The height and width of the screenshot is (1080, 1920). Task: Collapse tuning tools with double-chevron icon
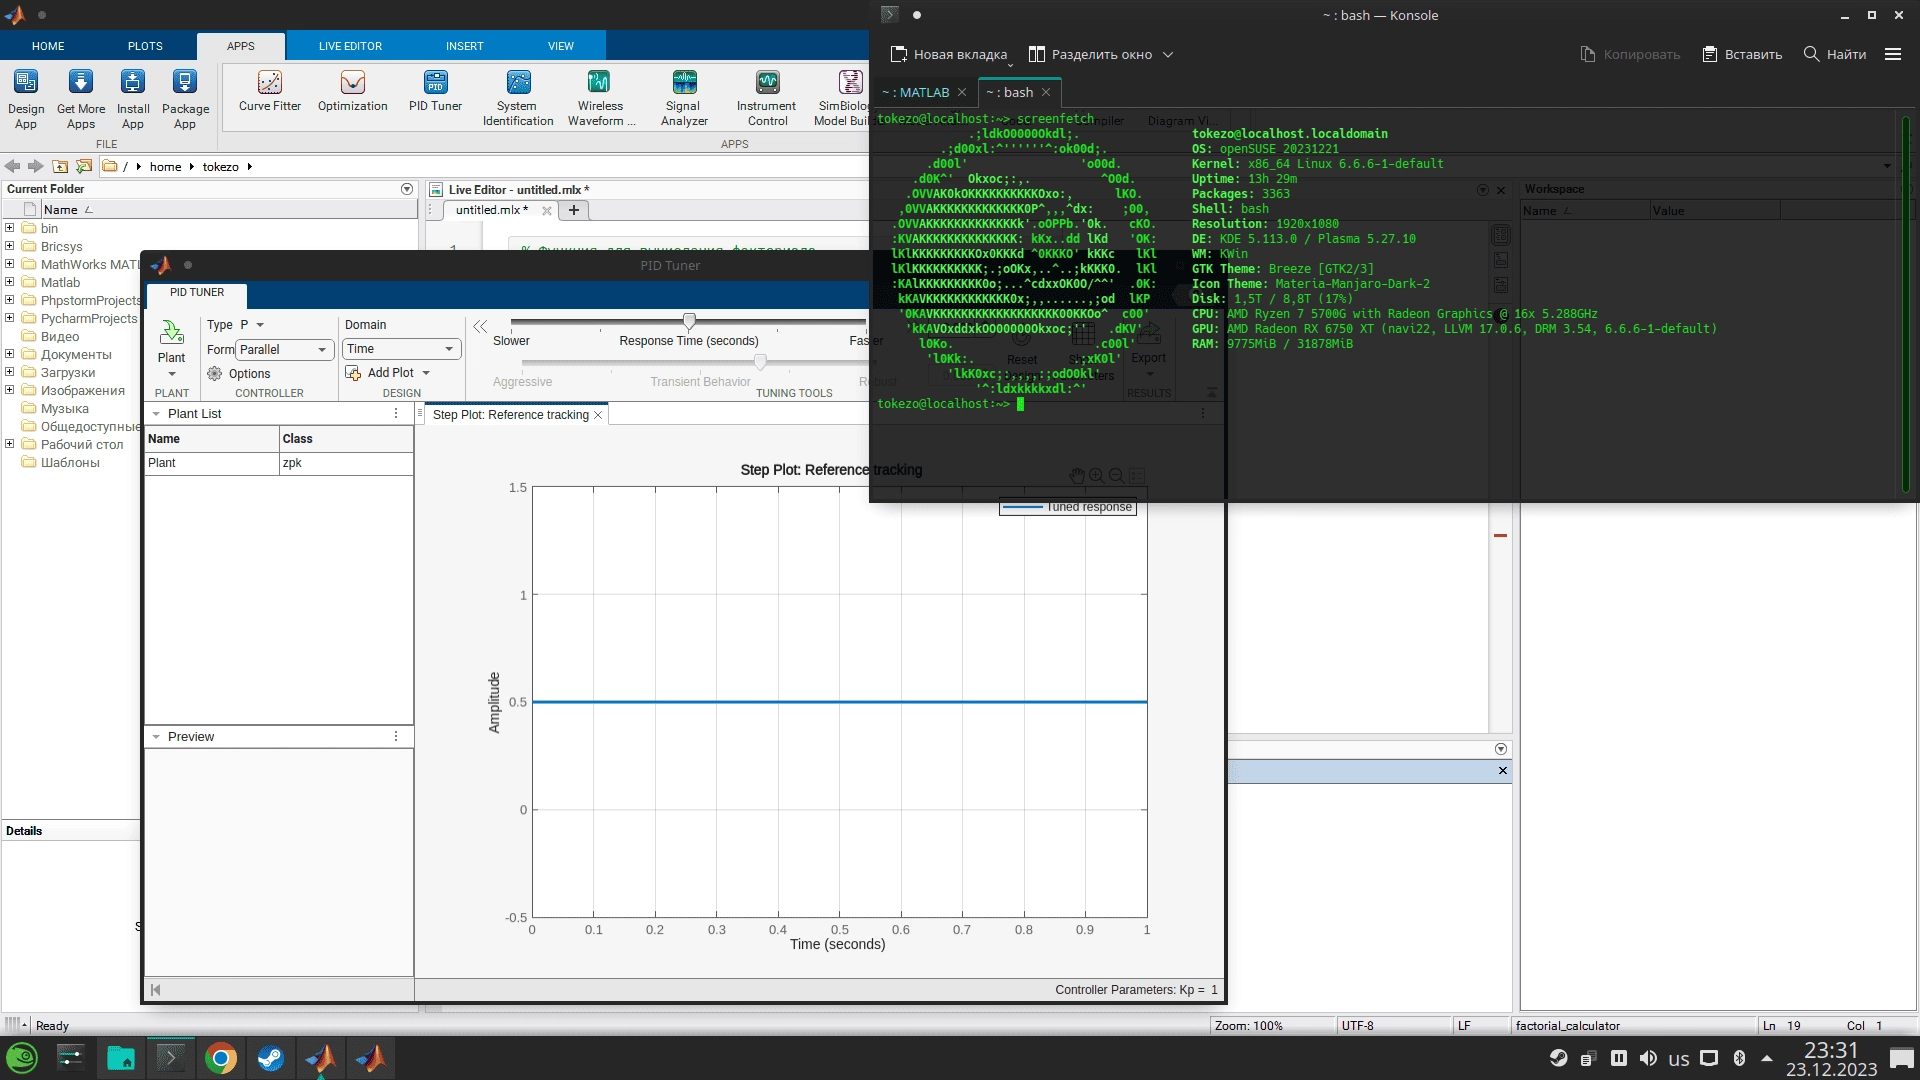point(480,327)
